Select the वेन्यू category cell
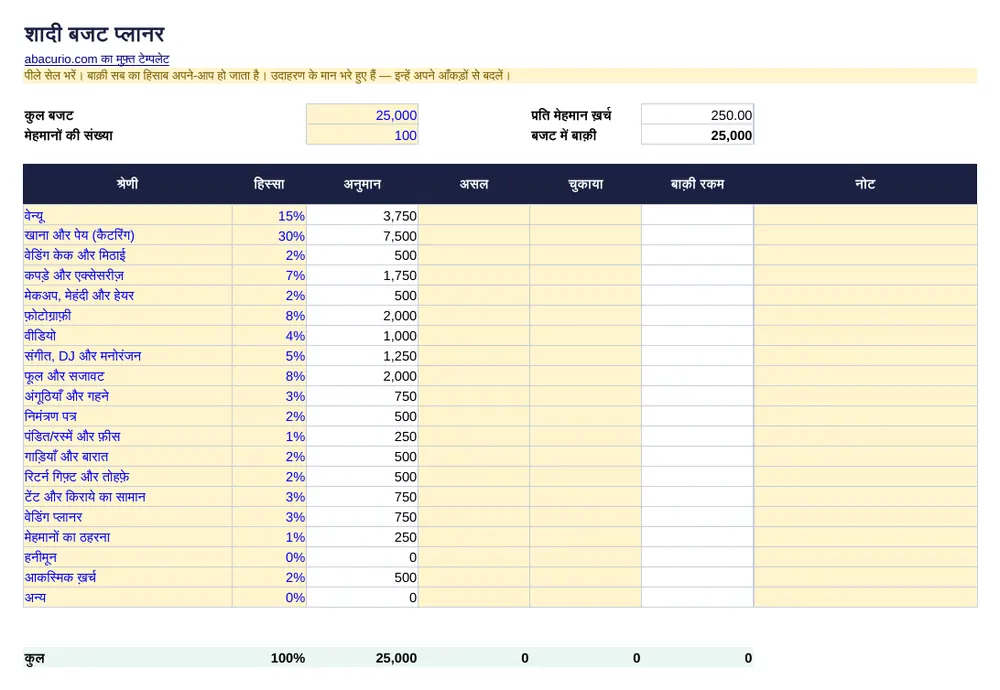 tap(128, 216)
